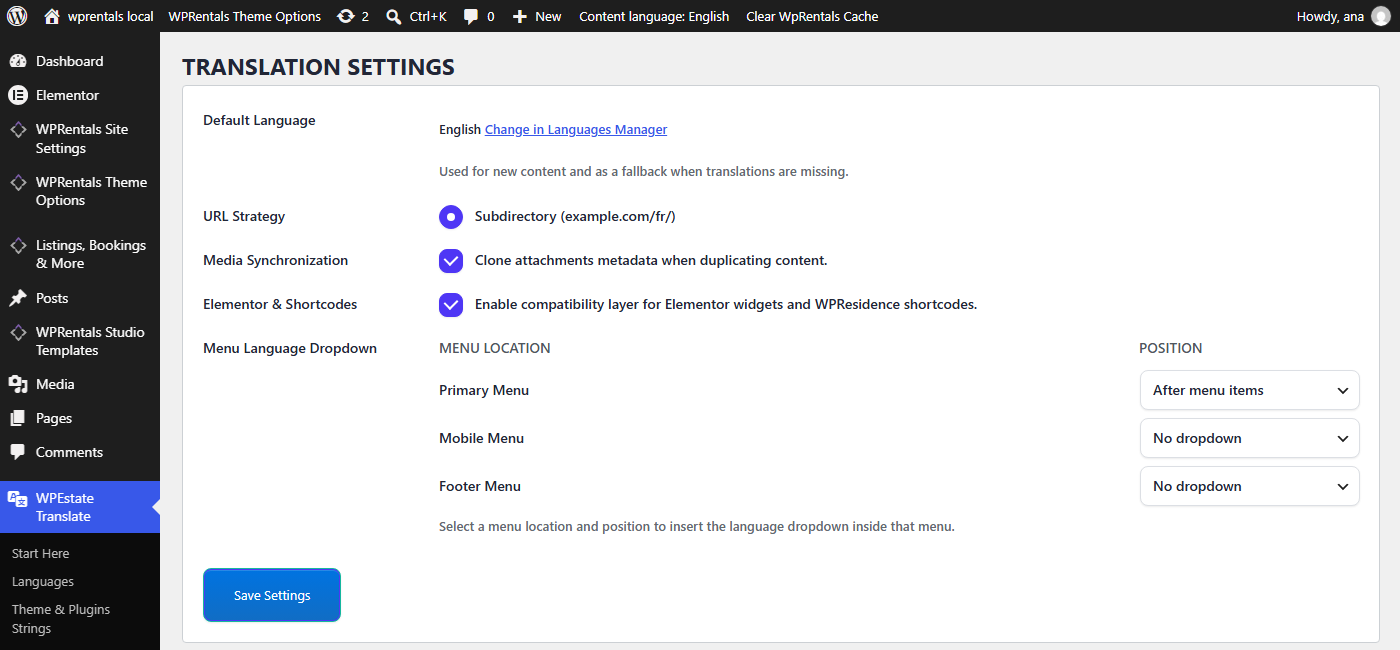Screen dimensions: 1400x650
Task: Open Primary Menu position dropdown
Action: pos(1249,390)
